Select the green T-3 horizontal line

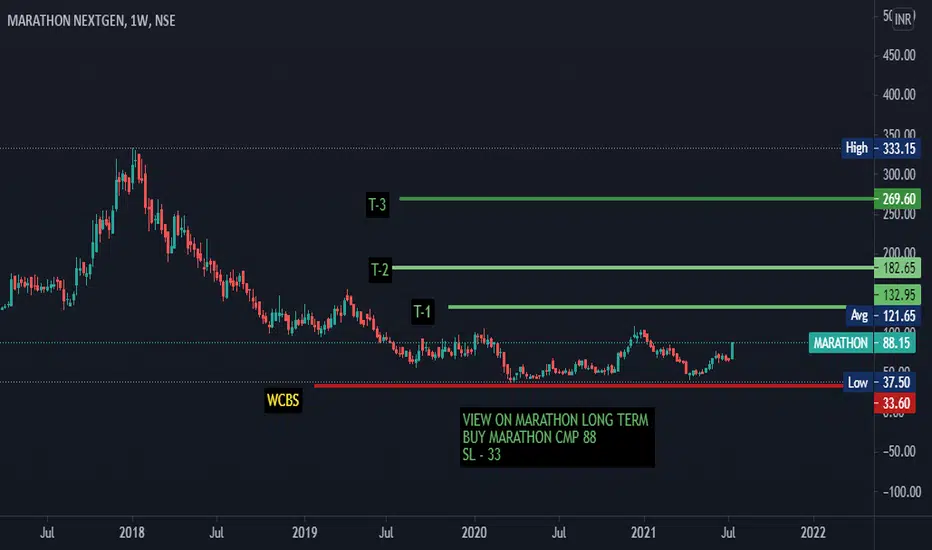(x=637, y=199)
